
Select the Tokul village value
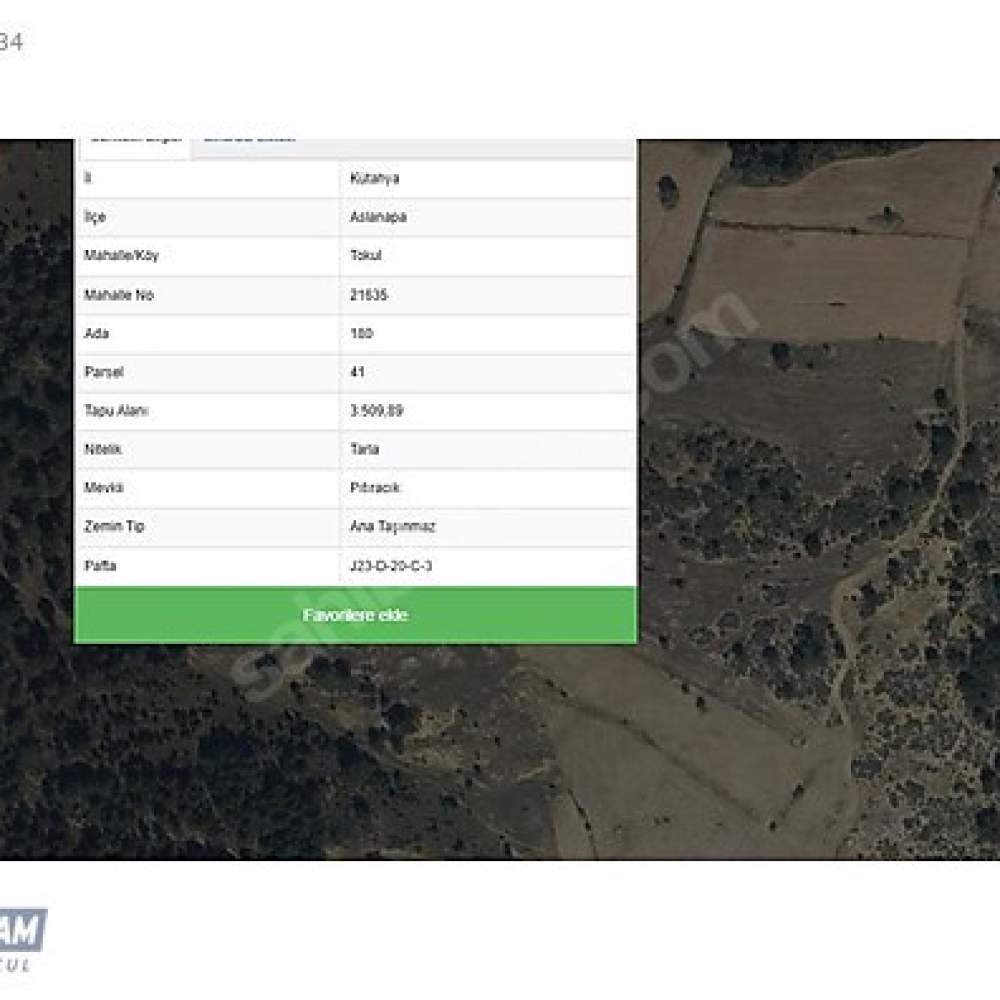[365, 256]
